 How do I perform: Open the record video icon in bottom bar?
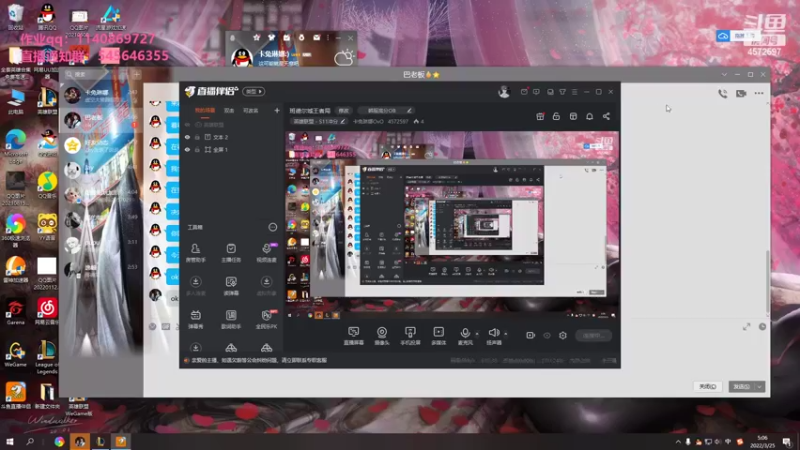pyautogui.click(x=531, y=336)
